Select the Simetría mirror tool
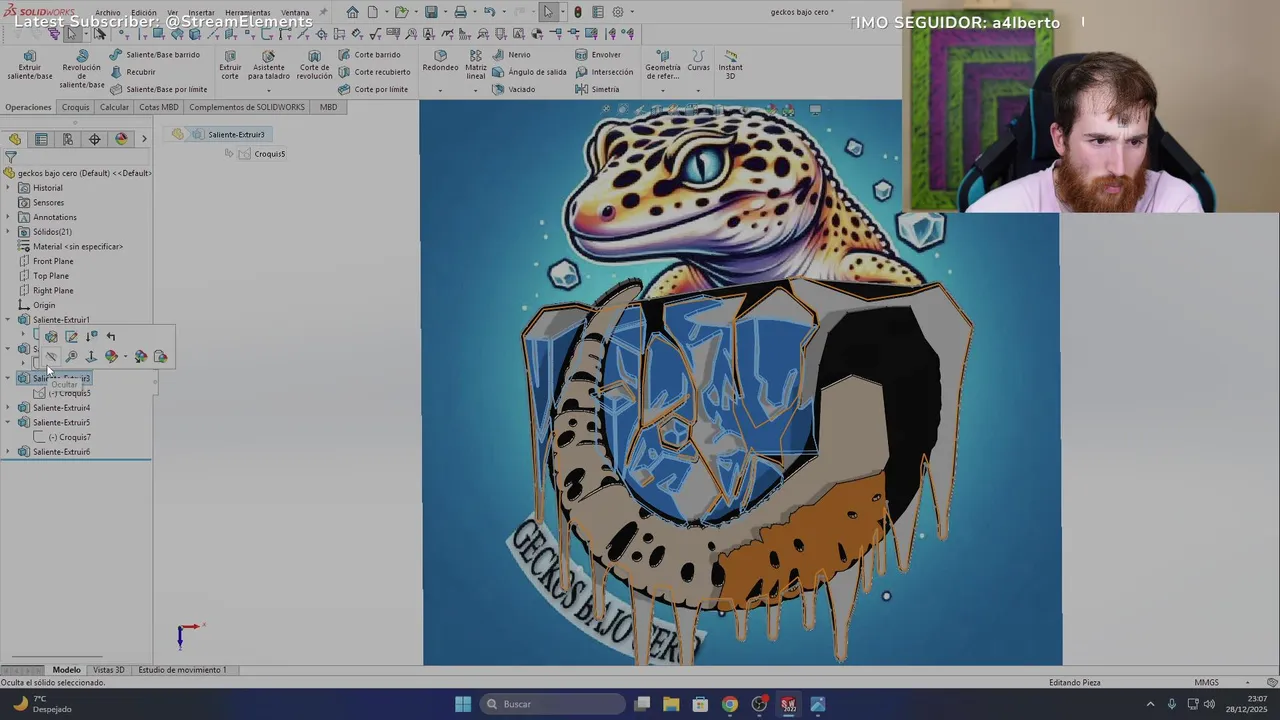Image resolution: width=1280 pixels, height=720 pixels. (597, 89)
